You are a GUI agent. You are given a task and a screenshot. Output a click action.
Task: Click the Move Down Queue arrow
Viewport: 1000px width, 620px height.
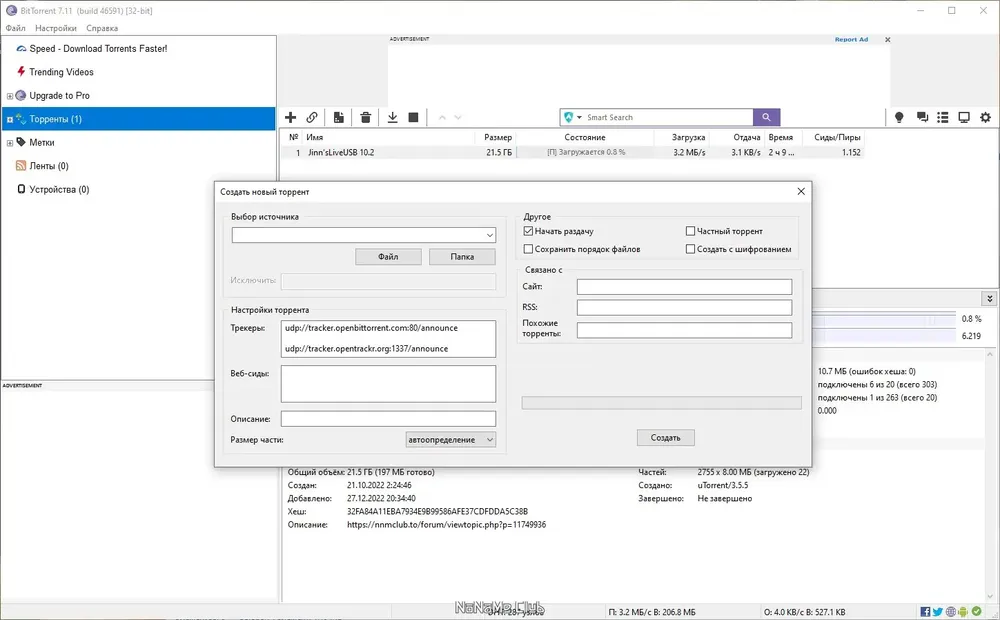(457, 117)
